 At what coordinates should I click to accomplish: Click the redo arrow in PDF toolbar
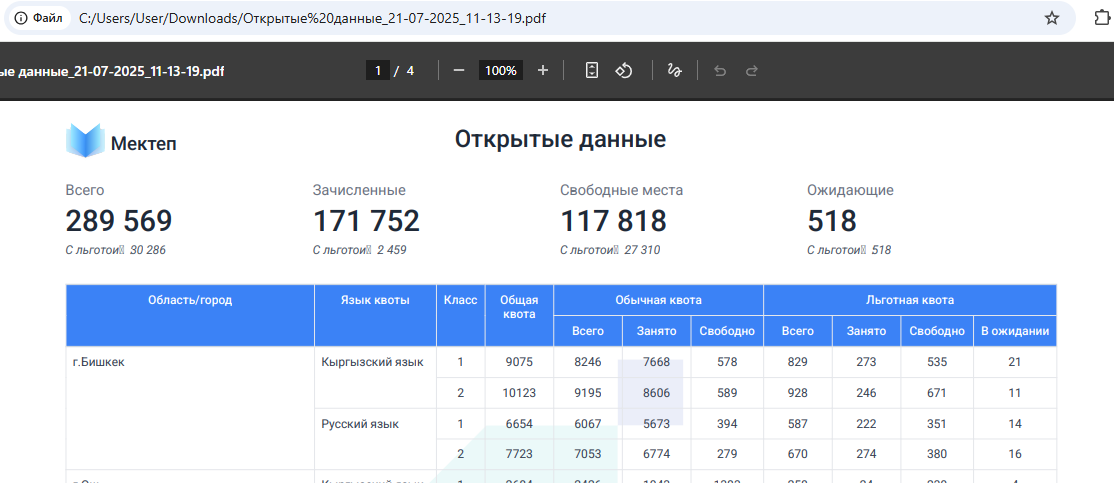pyautogui.click(x=752, y=71)
